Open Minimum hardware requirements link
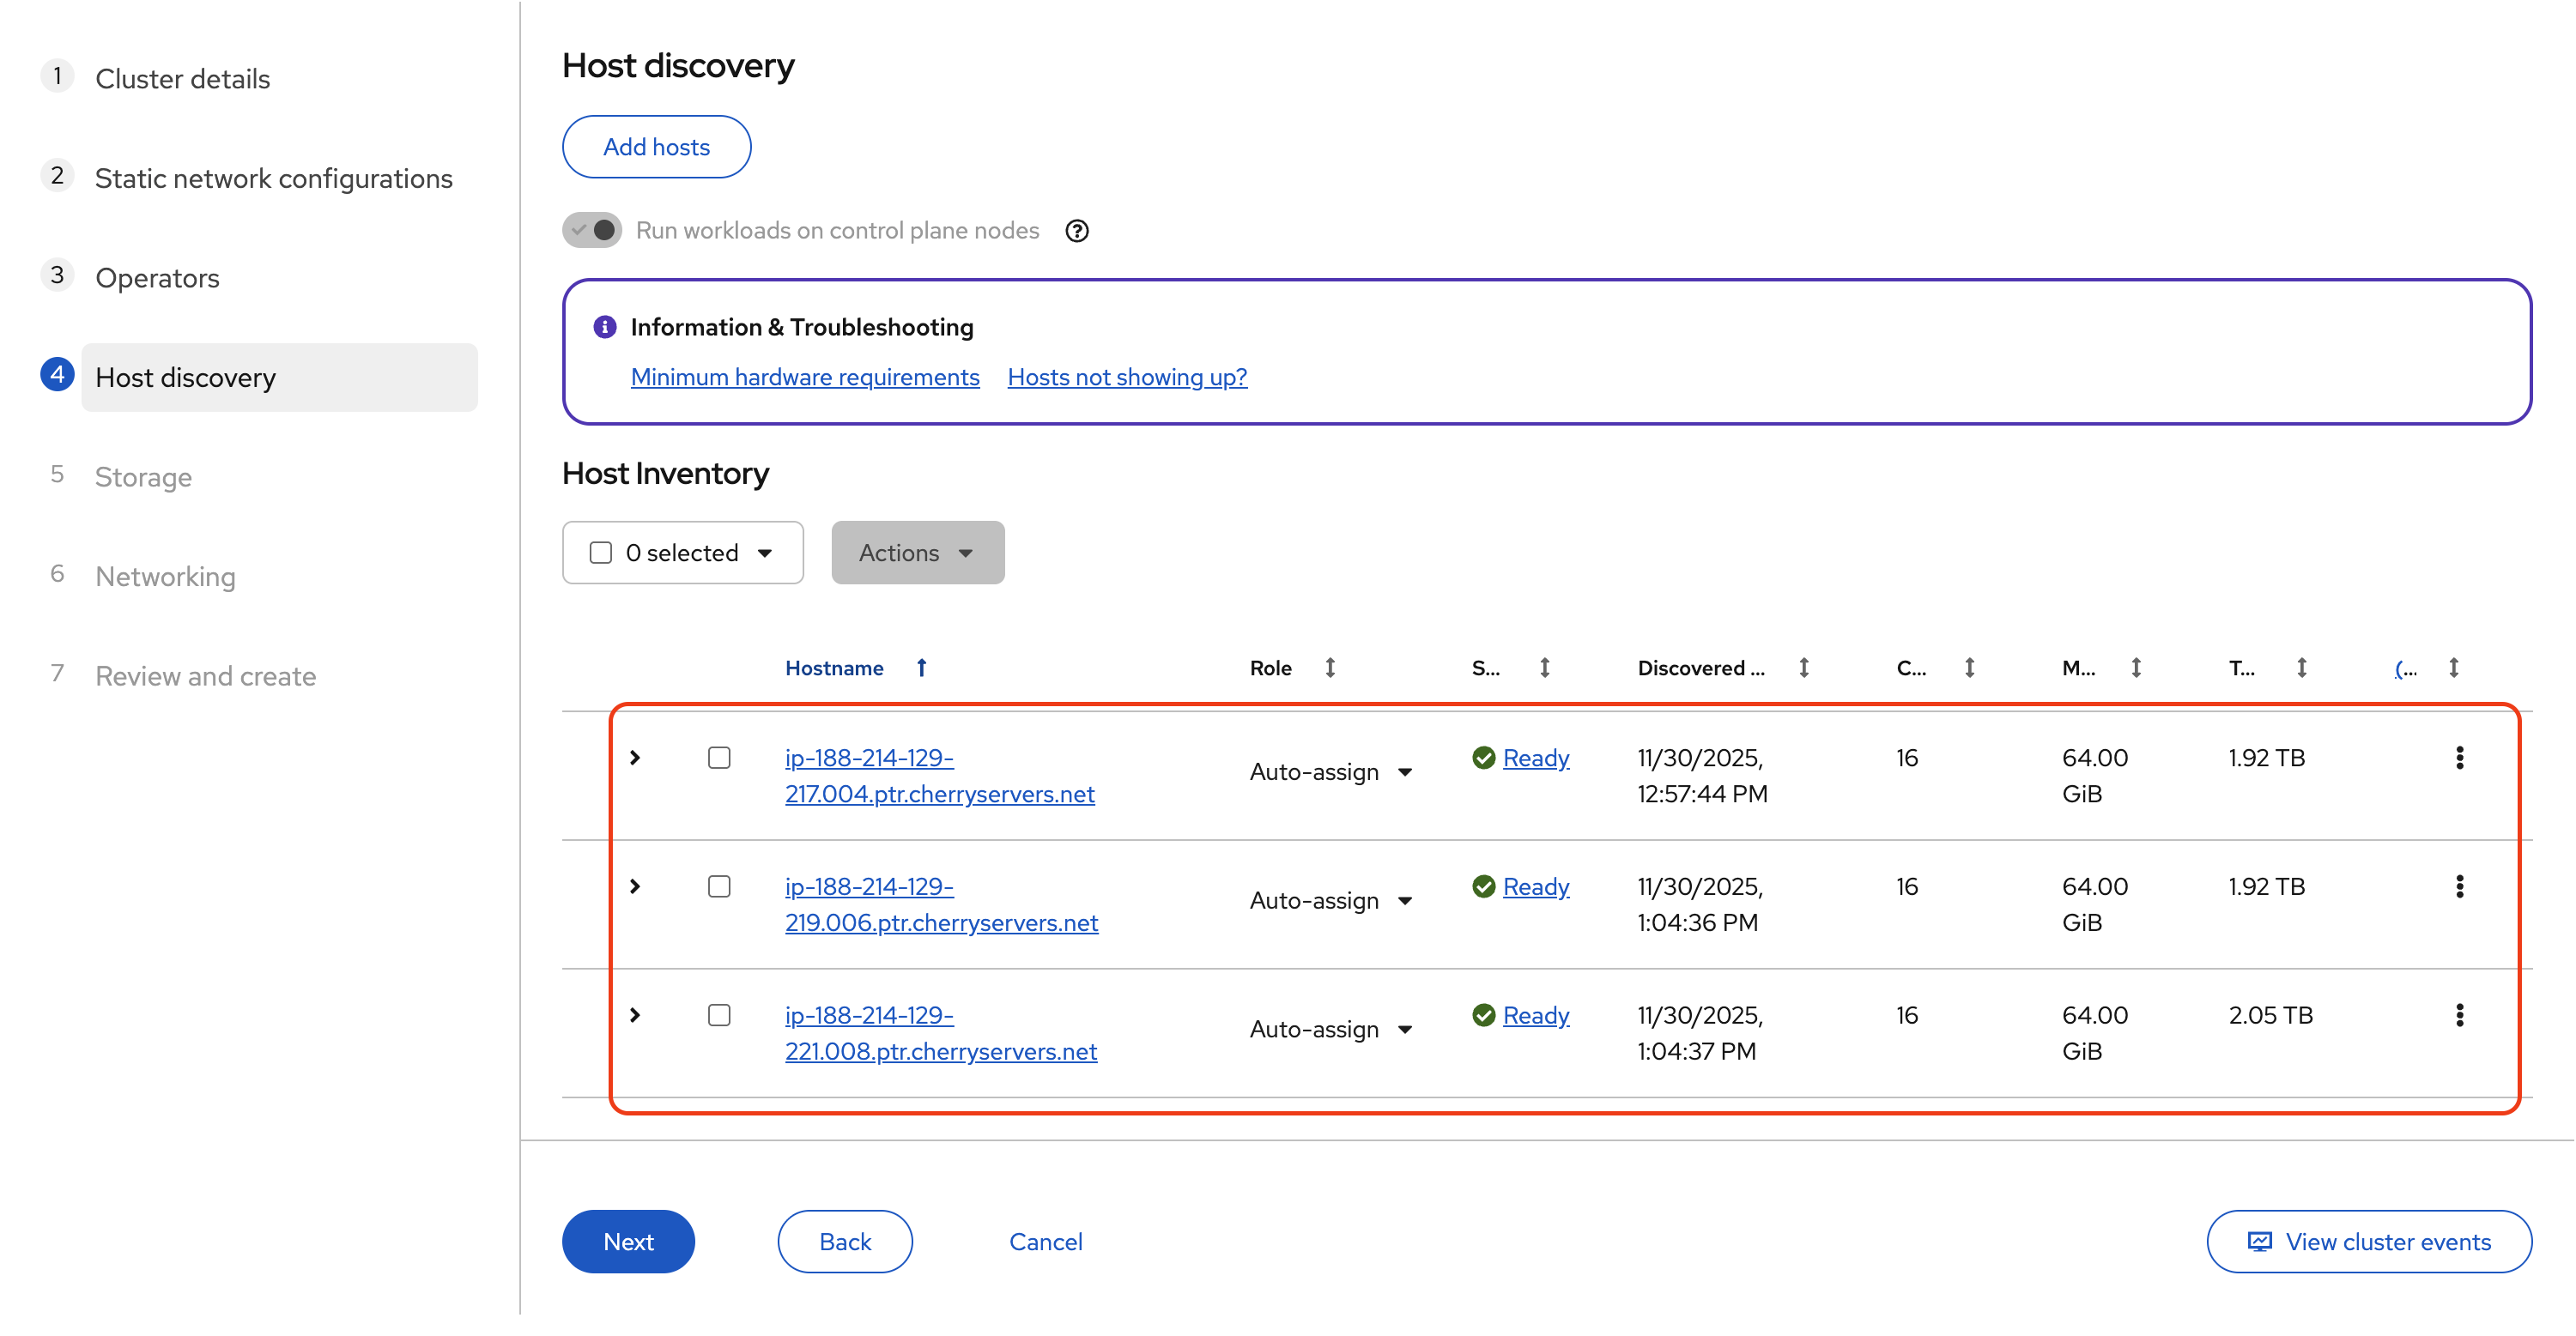Screen dimensions: 2576x1336 point(805,377)
